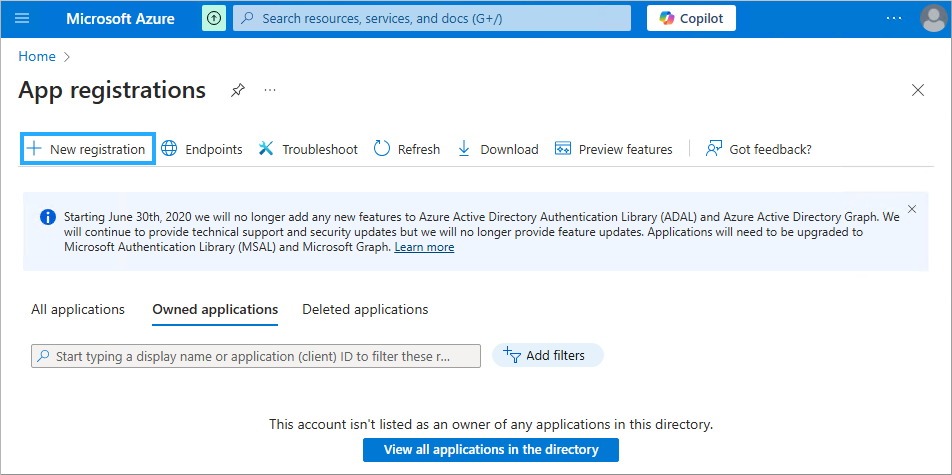This screenshot has width=952, height=475.
Task: Switch to the Deleted applications tab
Action: (x=365, y=309)
